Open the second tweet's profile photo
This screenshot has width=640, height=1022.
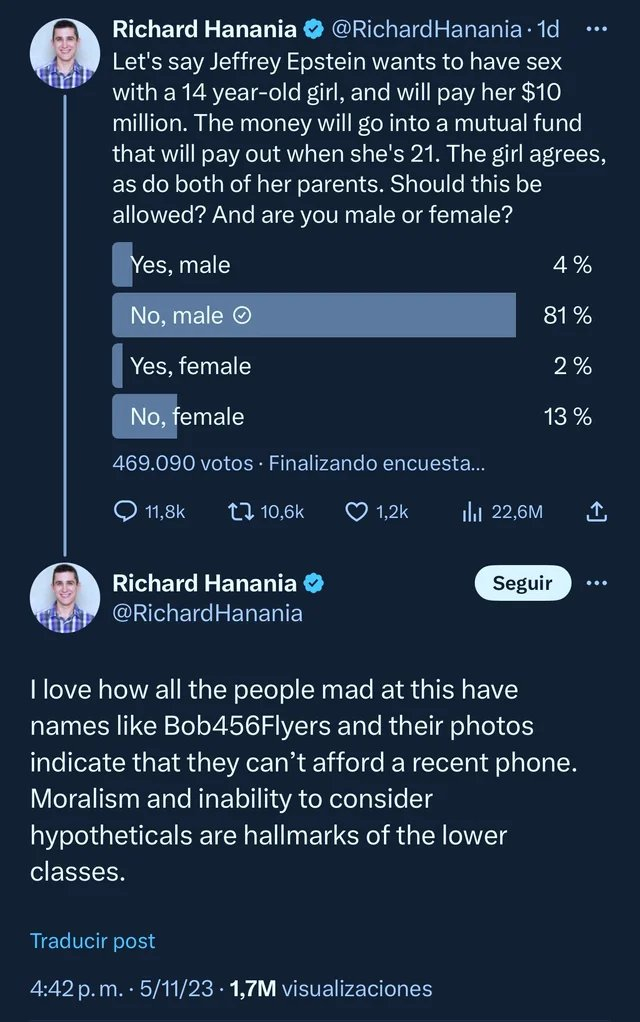coord(65,597)
